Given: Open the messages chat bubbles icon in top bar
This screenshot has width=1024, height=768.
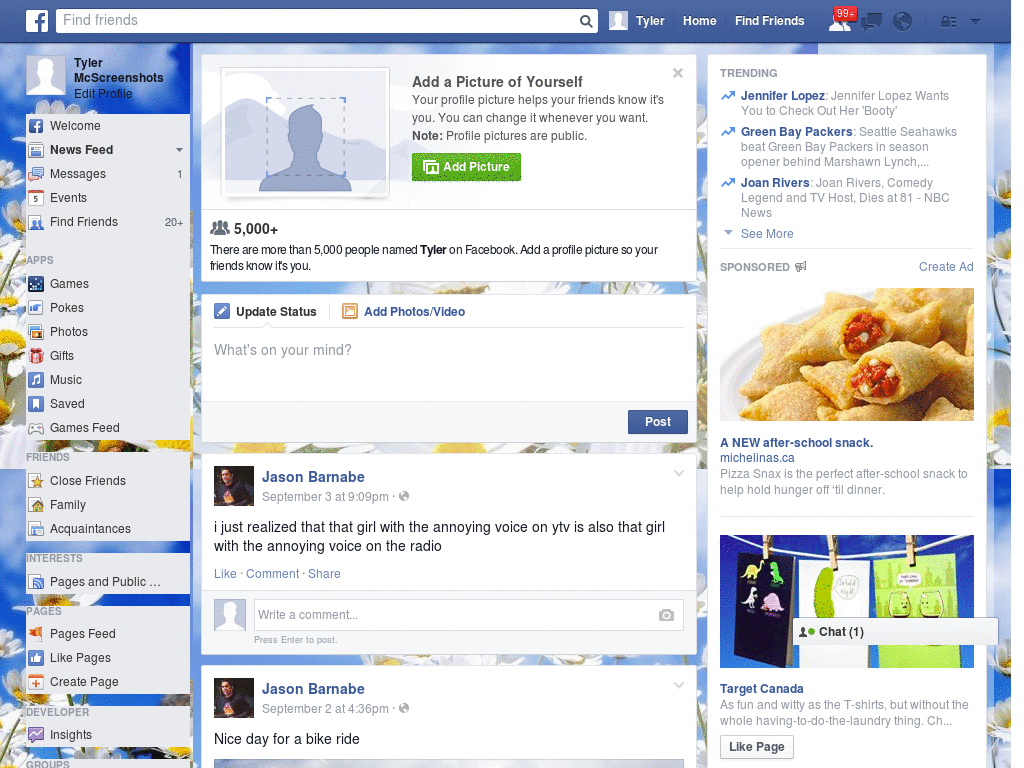Looking at the screenshot, I should coord(872,22).
